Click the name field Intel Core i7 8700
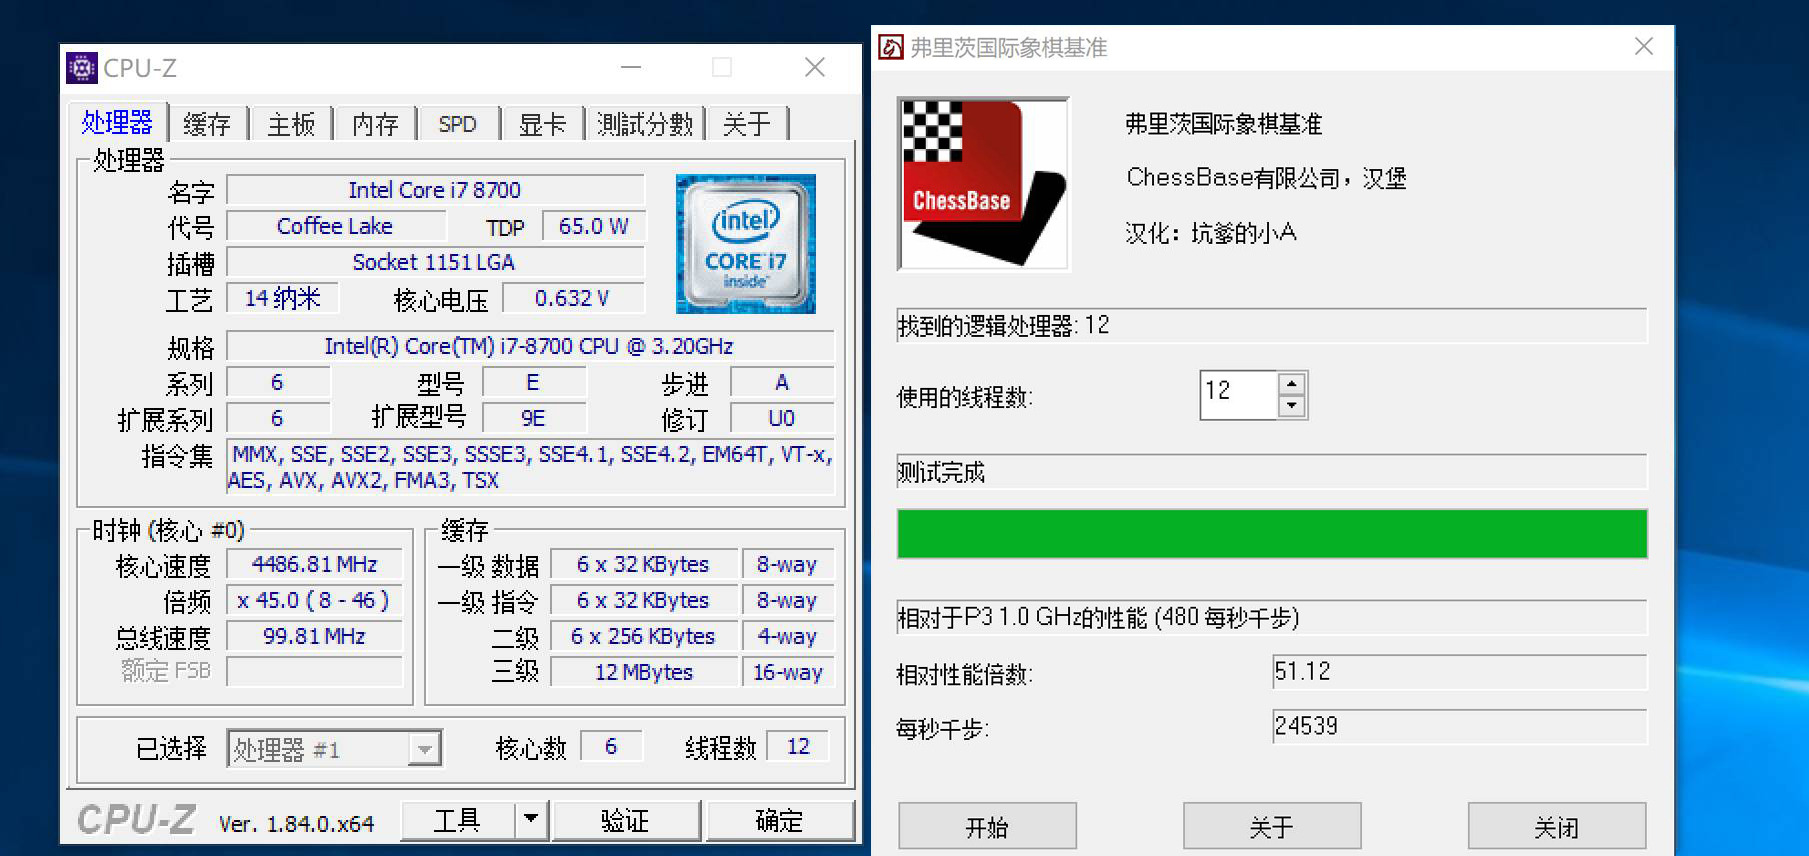This screenshot has height=856, width=1809. pyautogui.click(x=435, y=190)
